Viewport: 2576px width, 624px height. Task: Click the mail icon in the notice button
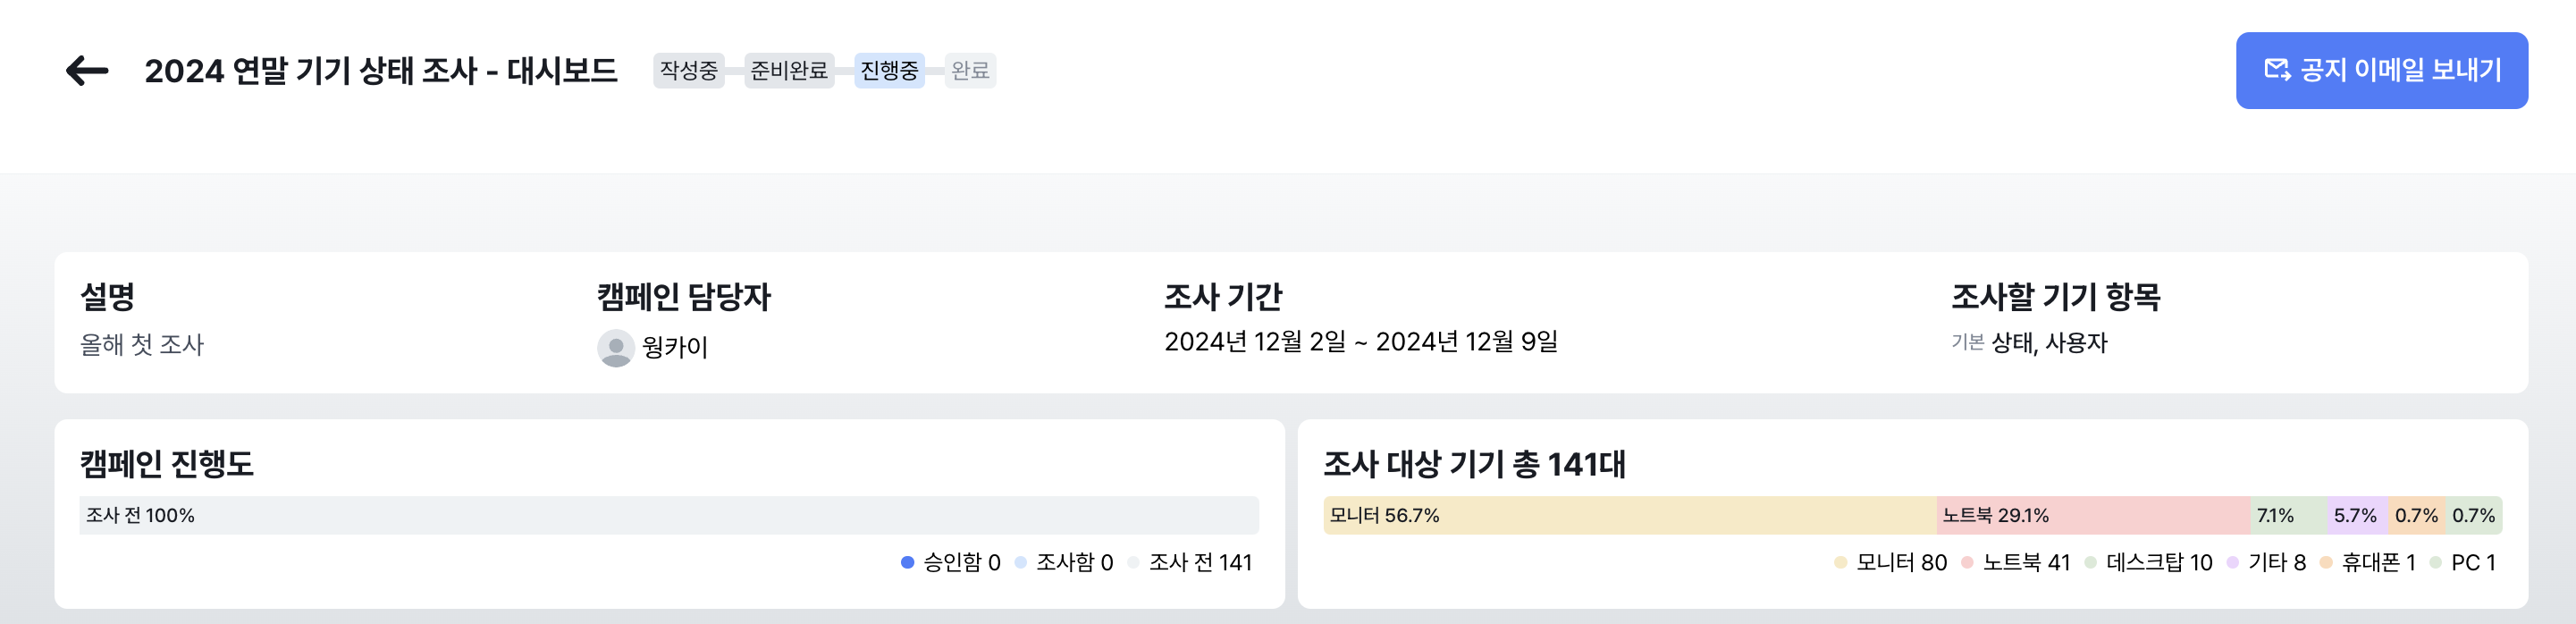coord(2277,70)
